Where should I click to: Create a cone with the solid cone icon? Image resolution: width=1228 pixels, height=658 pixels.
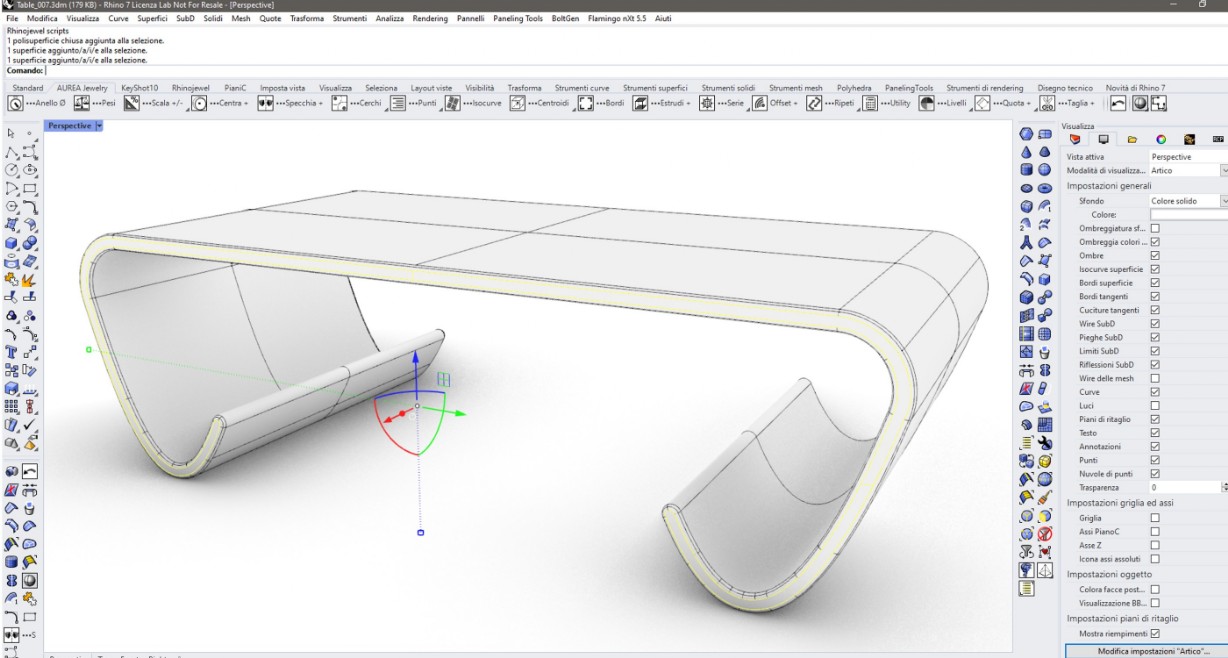click(x=1026, y=151)
